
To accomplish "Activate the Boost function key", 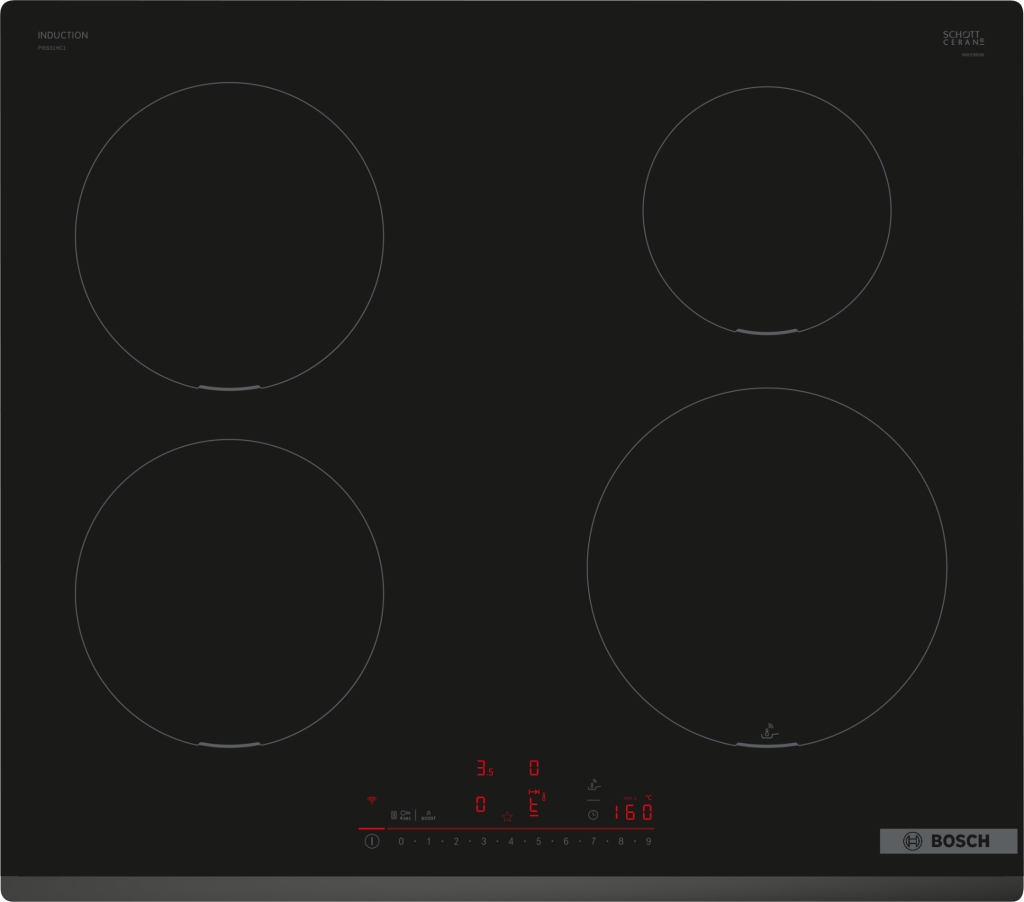I will (x=428, y=815).
